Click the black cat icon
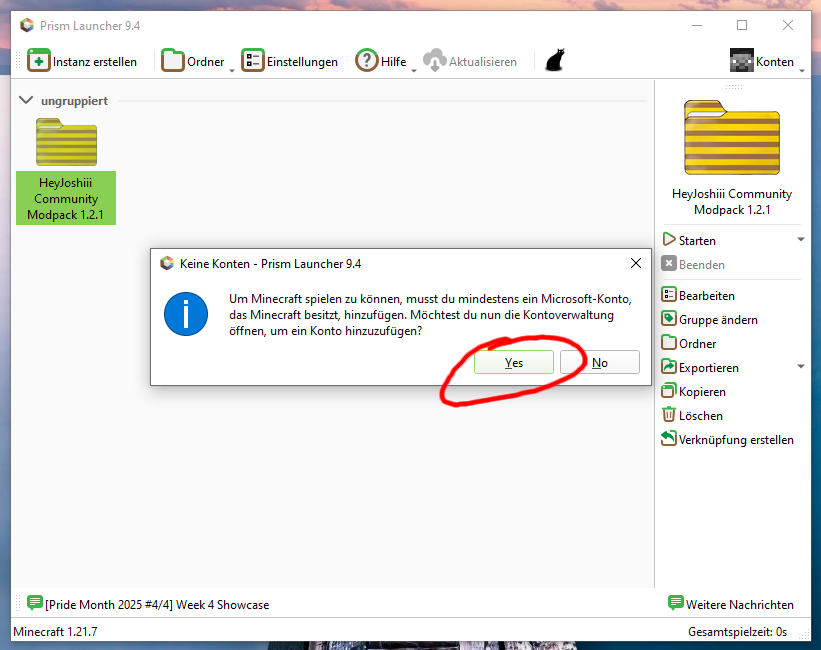This screenshot has width=821, height=650. (x=554, y=61)
